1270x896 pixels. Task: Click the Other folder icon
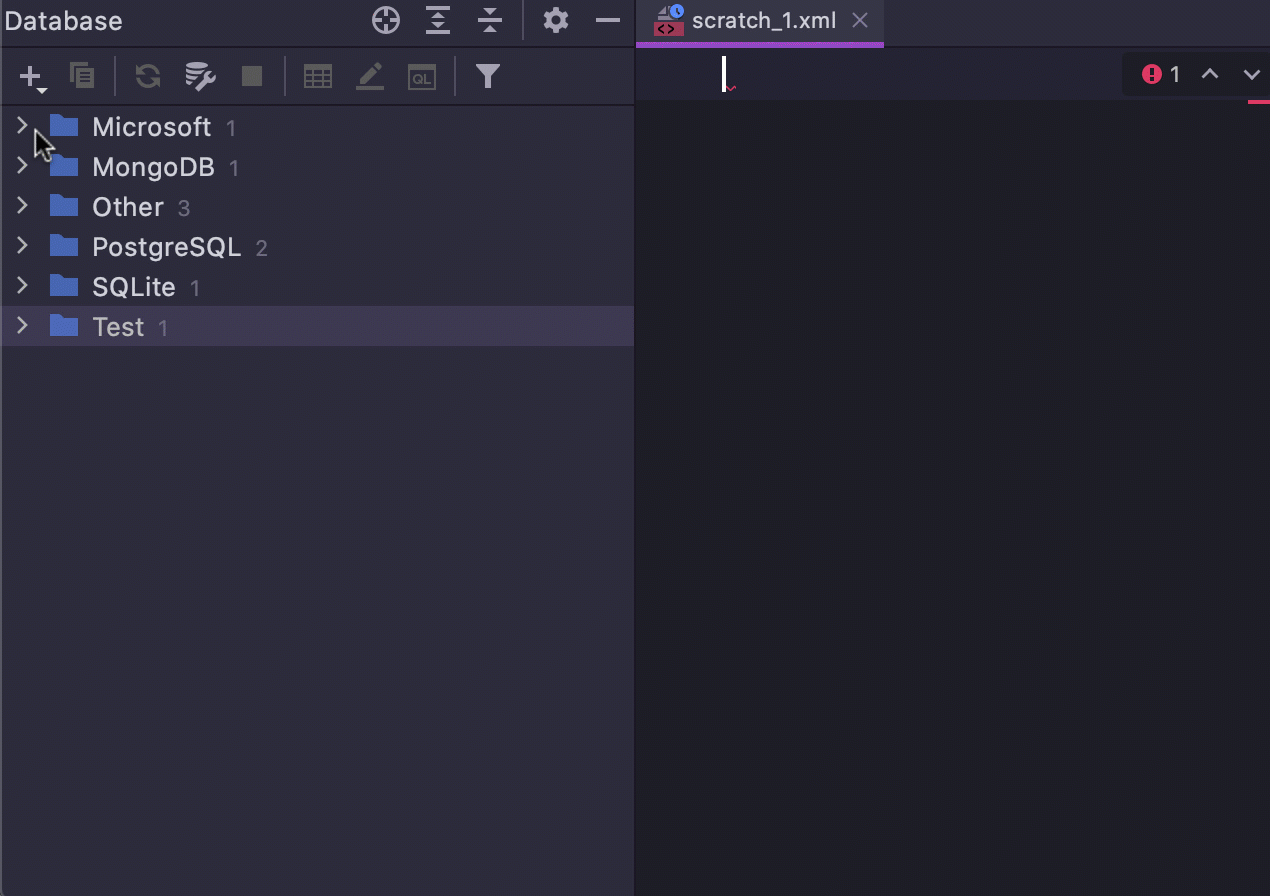64,206
